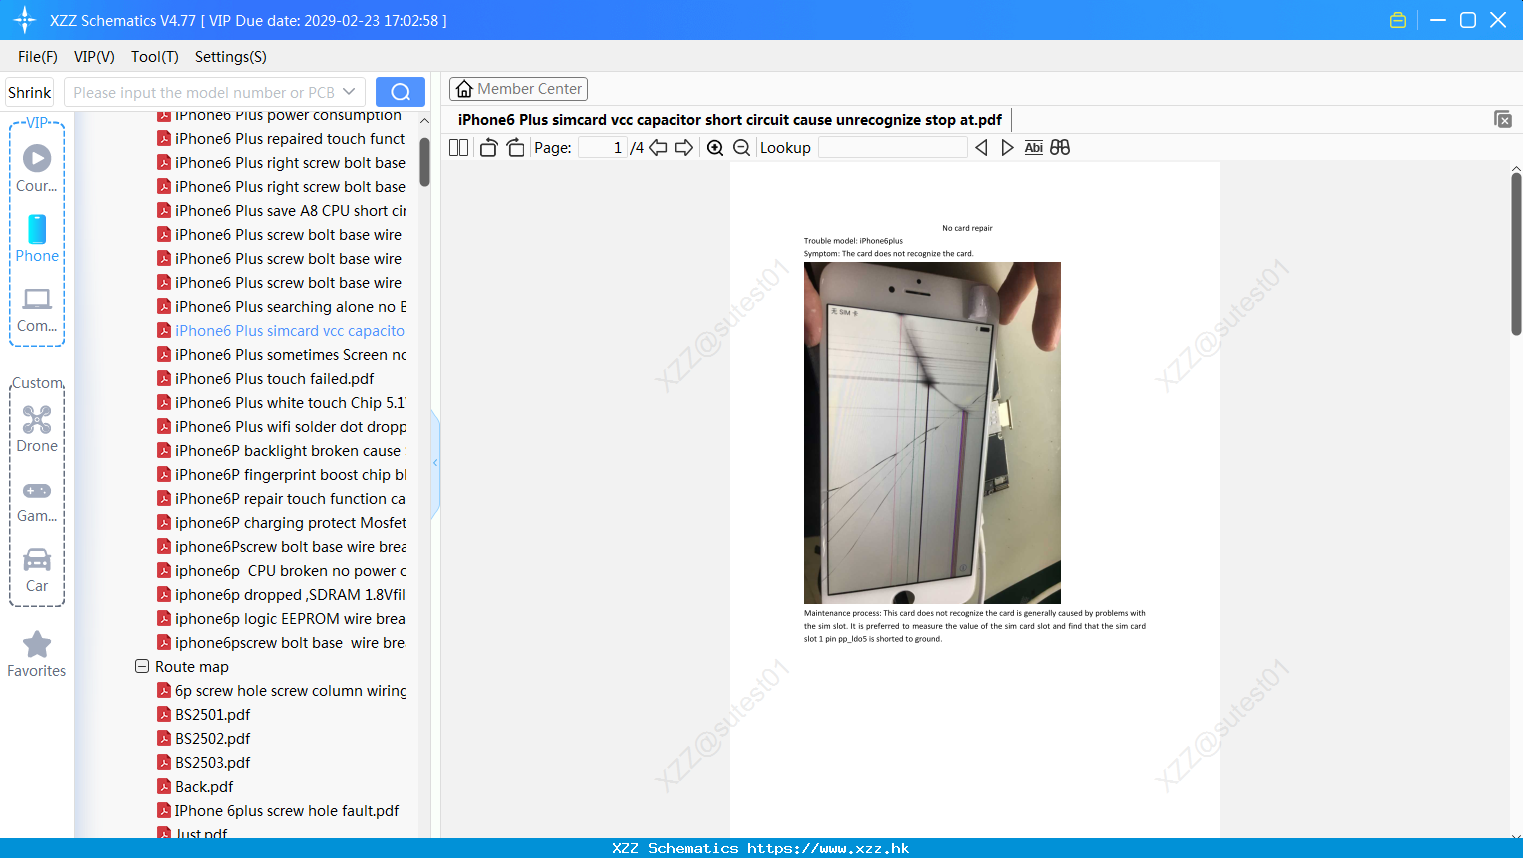Open the Car category icon
The height and width of the screenshot is (858, 1523).
coord(37,569)
